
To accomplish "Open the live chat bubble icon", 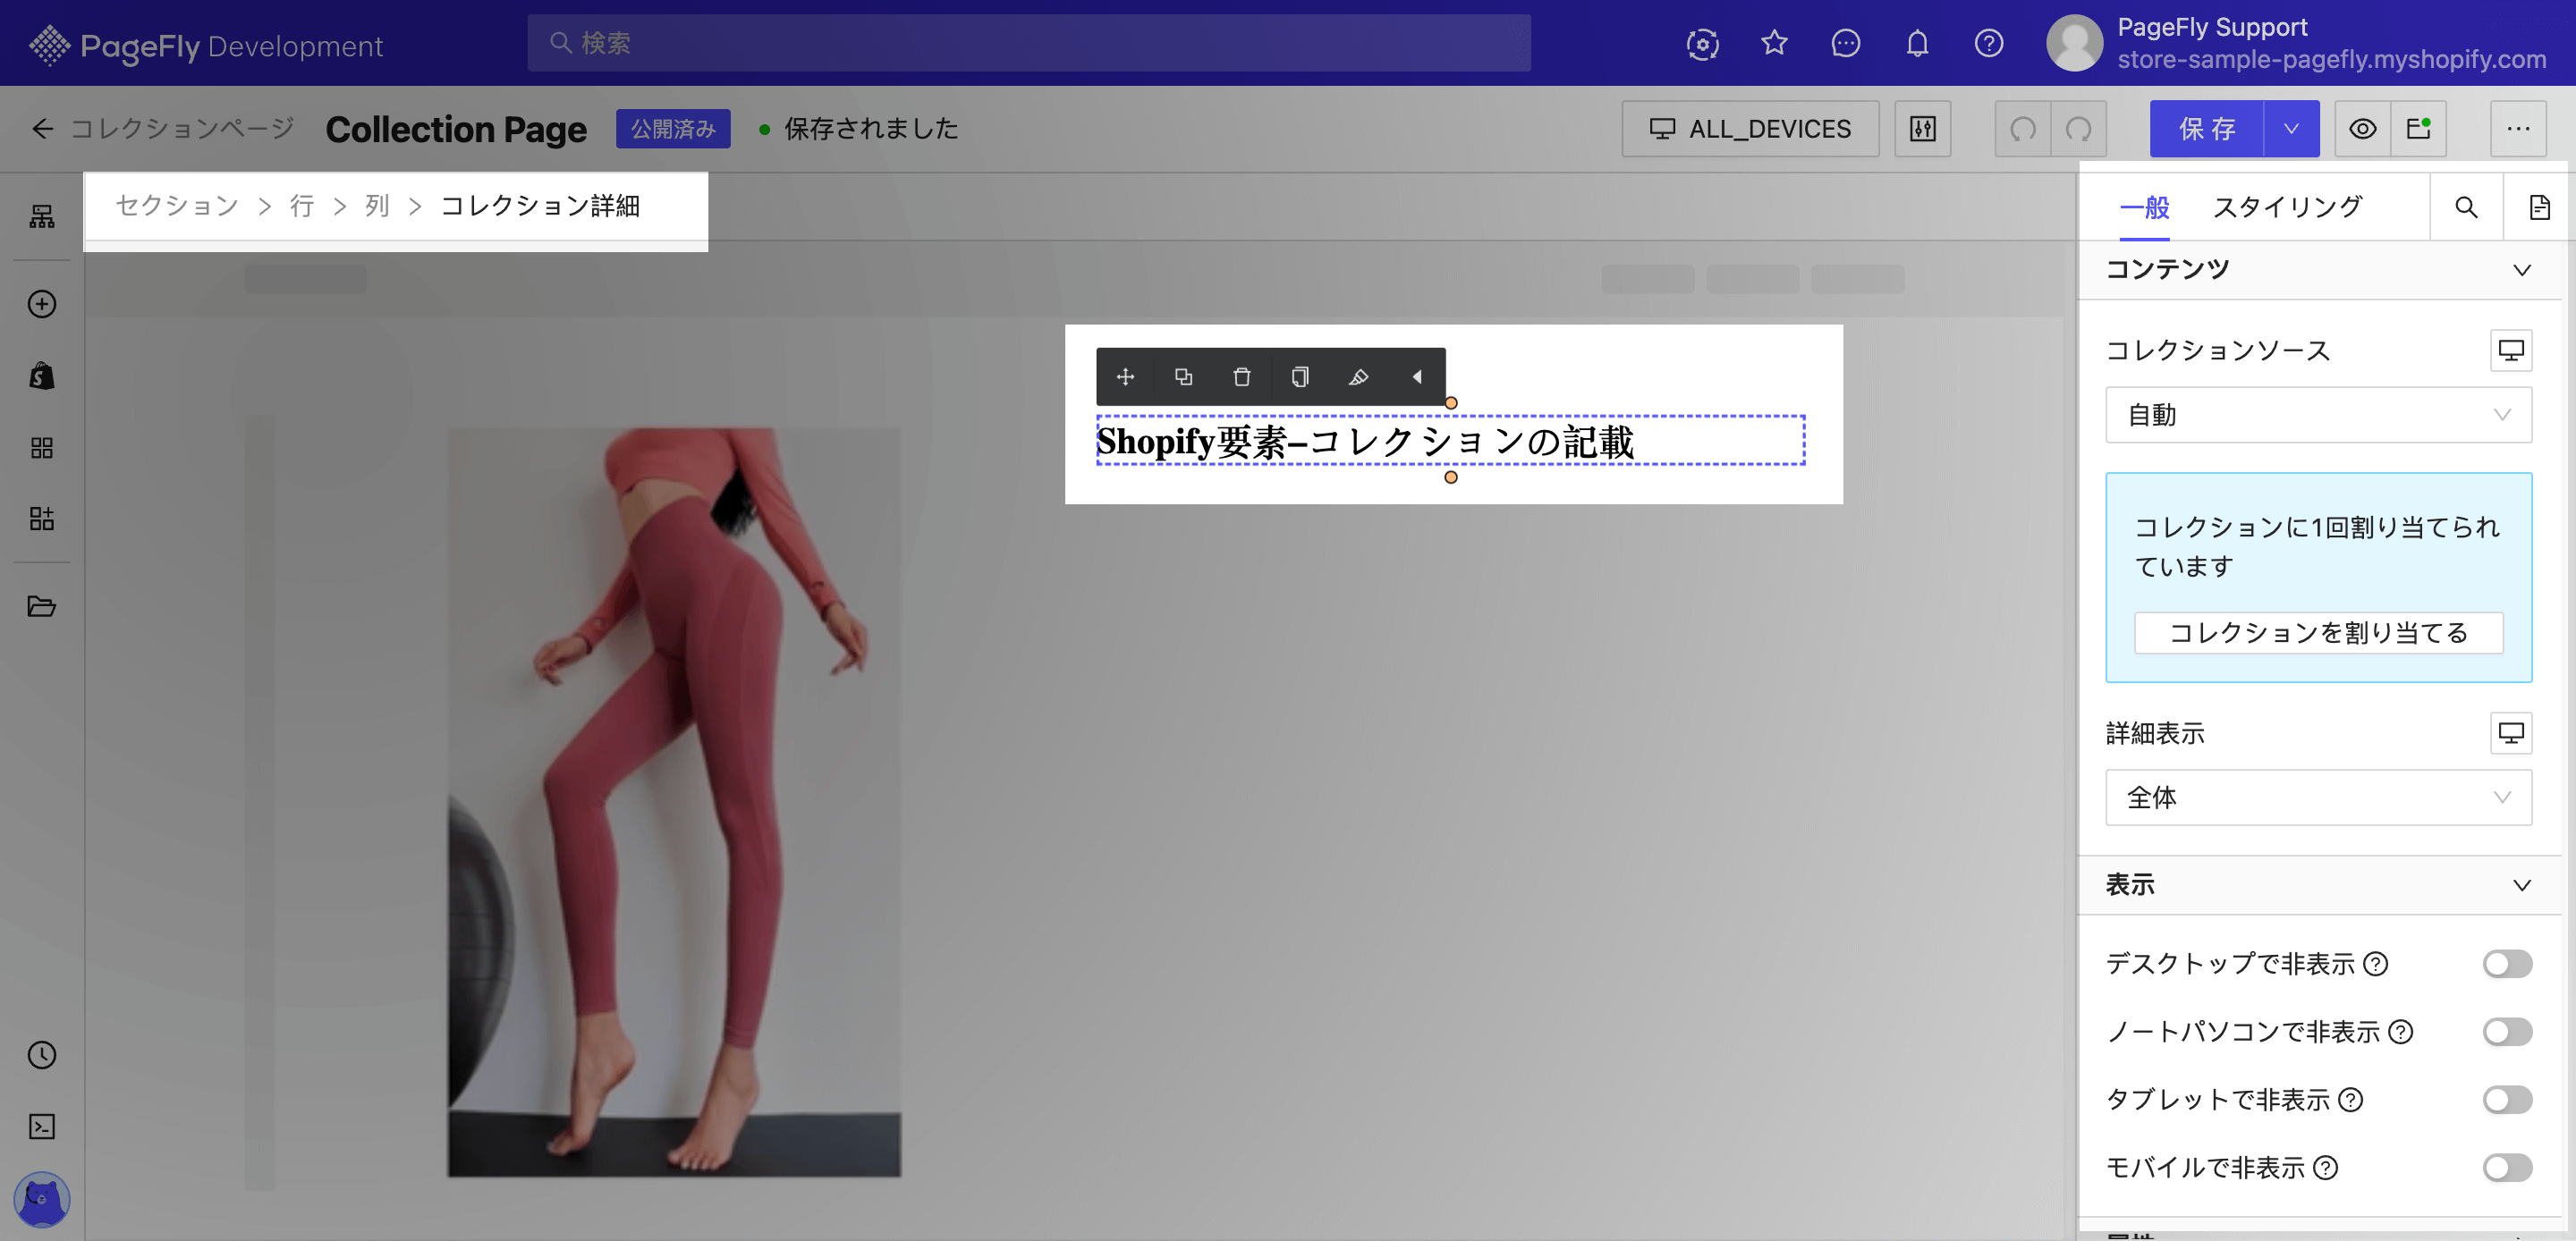I will tap(1845, 43).
